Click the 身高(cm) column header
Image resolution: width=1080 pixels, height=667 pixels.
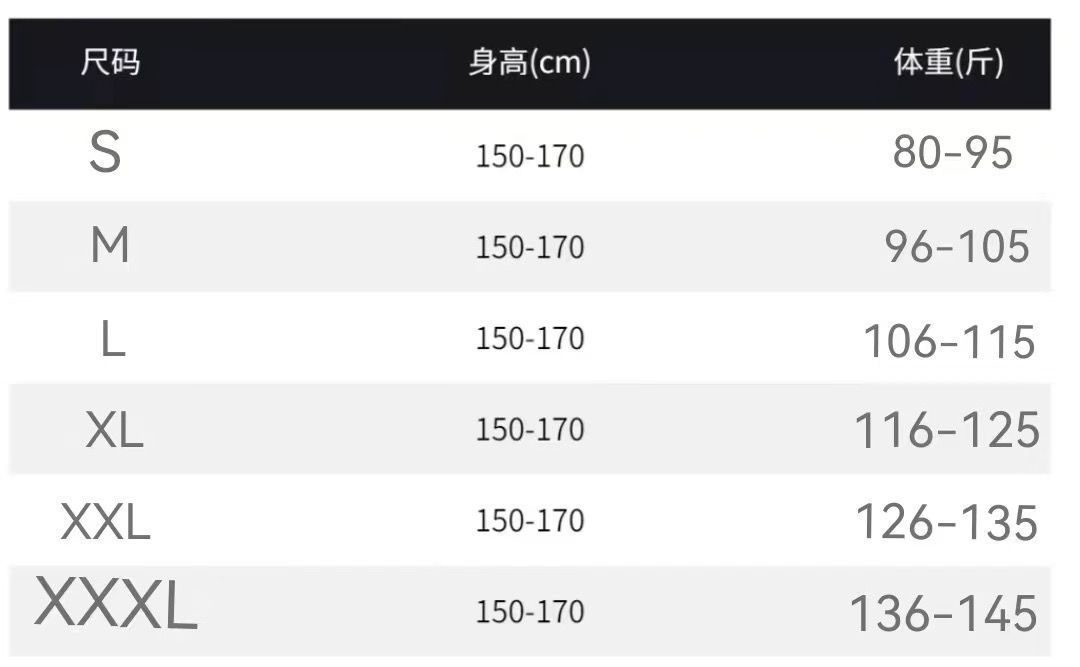pyautogui.click(x=529, y=64)
